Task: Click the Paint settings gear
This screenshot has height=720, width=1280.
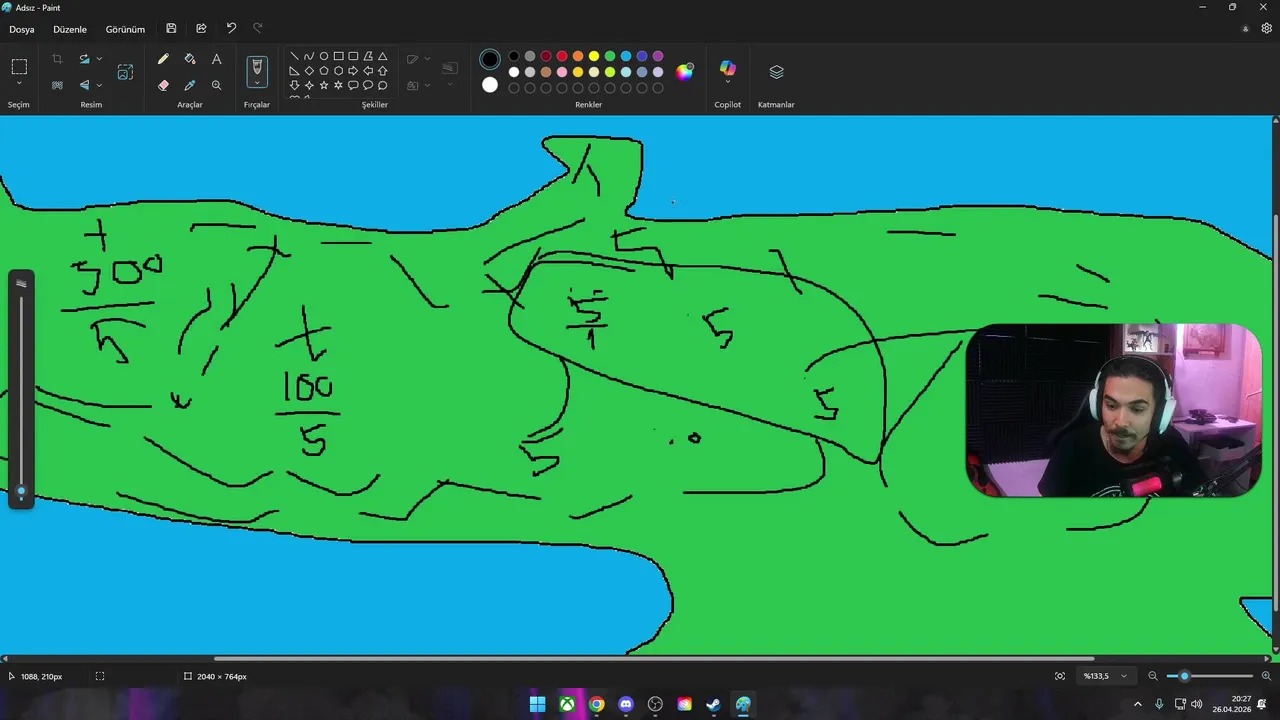Action: pos(1266,29)
